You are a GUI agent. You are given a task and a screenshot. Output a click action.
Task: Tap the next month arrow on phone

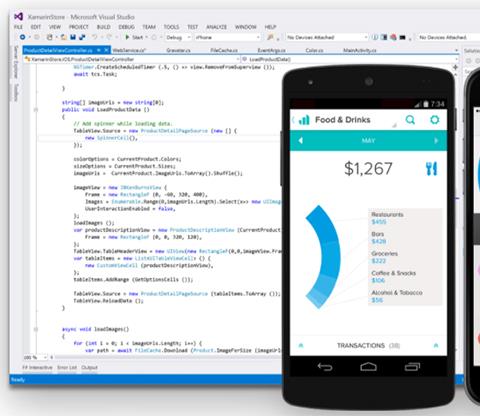click(x=436, y=141)
